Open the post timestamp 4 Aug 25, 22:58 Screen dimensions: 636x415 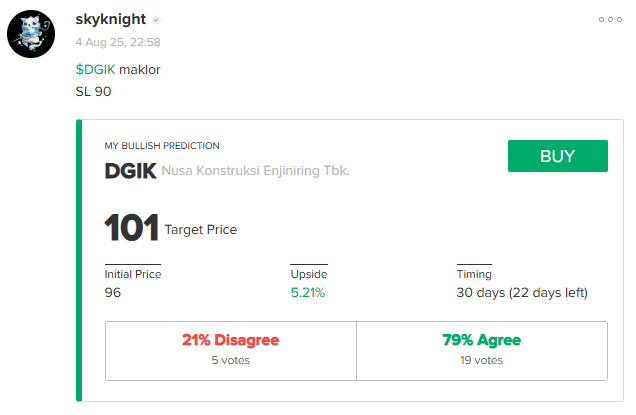tap(118, 42)
